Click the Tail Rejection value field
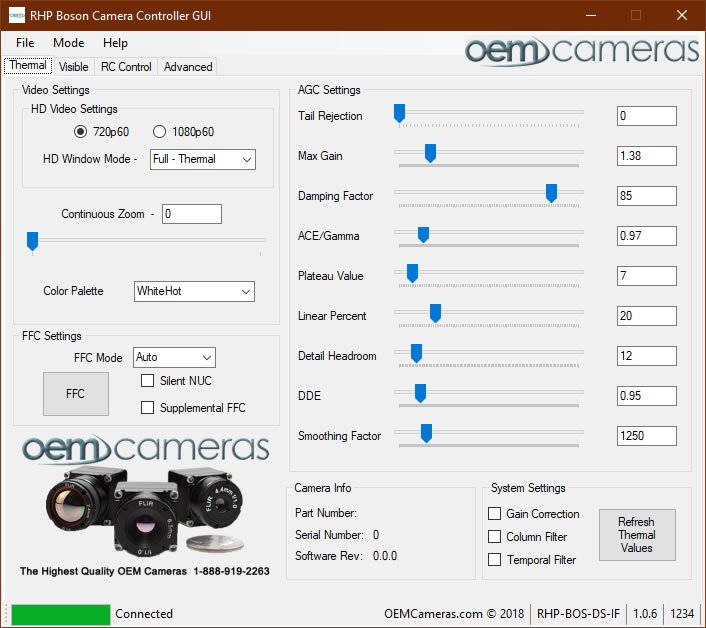The width and height of the screenshot is (706, 628). (647, 116)
